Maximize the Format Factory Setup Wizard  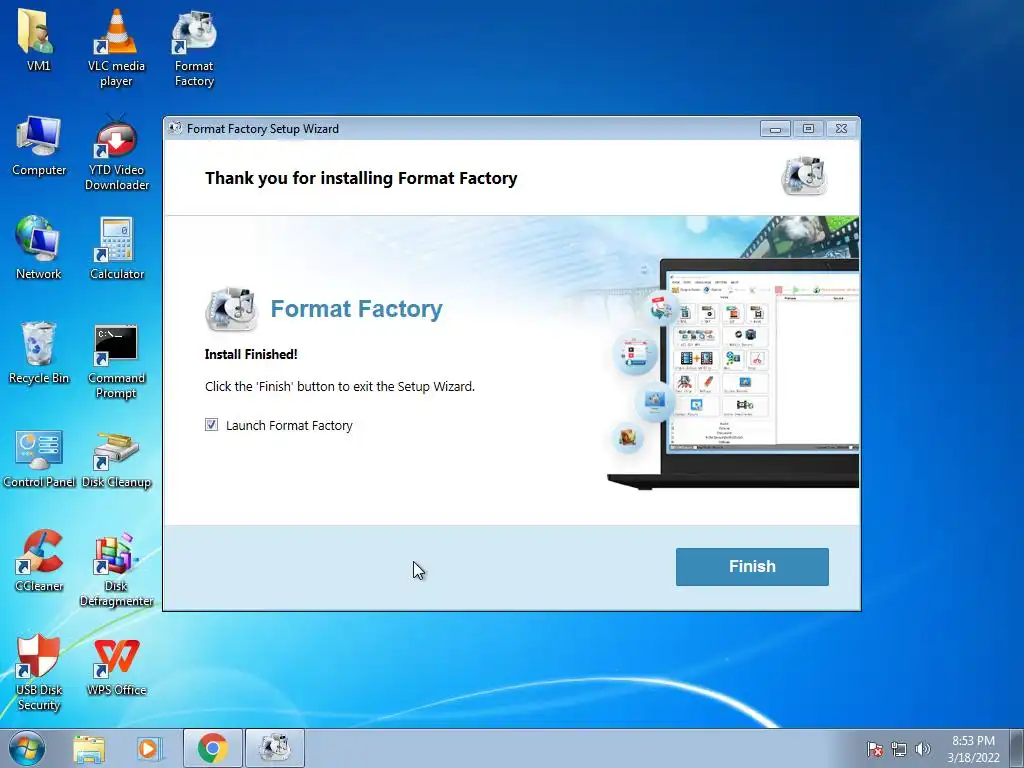[x=808, y=129]
